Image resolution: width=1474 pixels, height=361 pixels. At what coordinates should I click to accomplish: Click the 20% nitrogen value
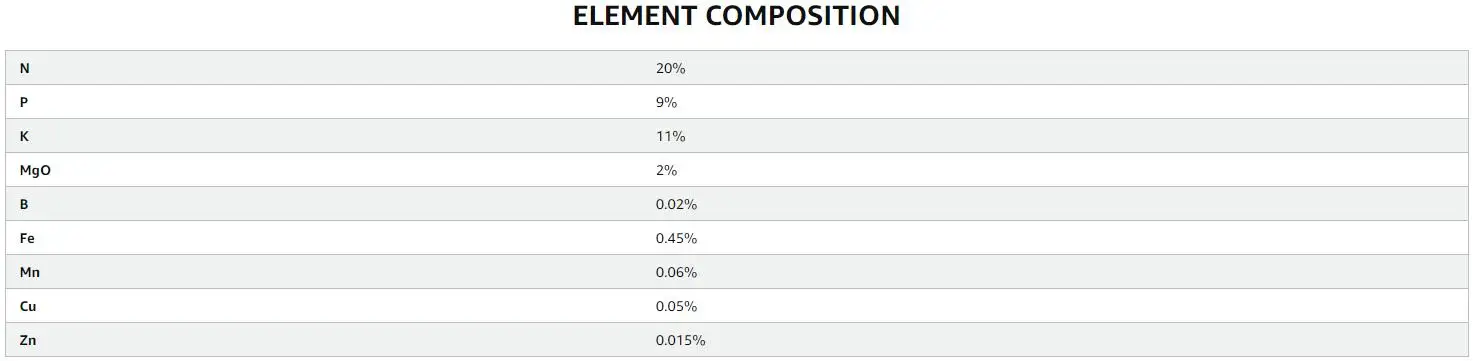coord(670,68)
